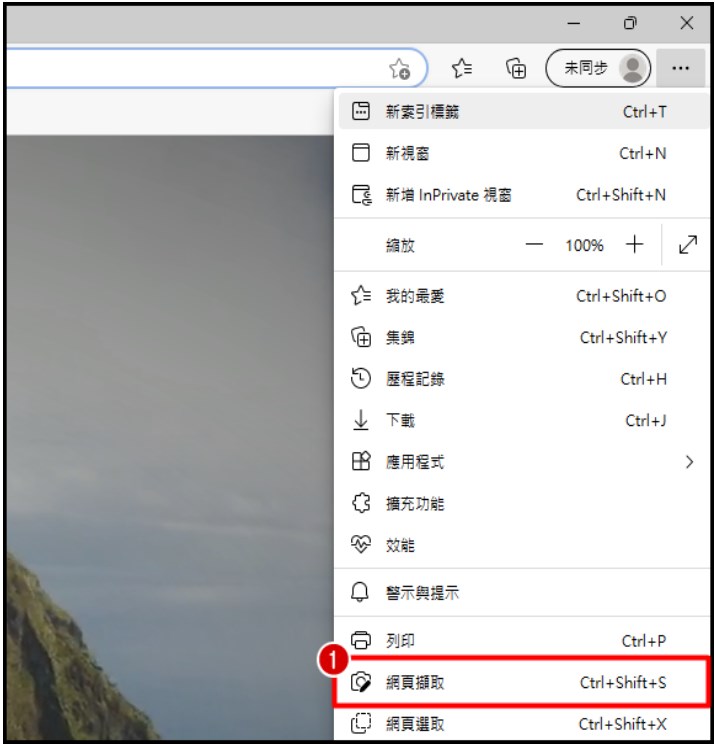
Task: Click the address bar input field
Action: point(196,68)
